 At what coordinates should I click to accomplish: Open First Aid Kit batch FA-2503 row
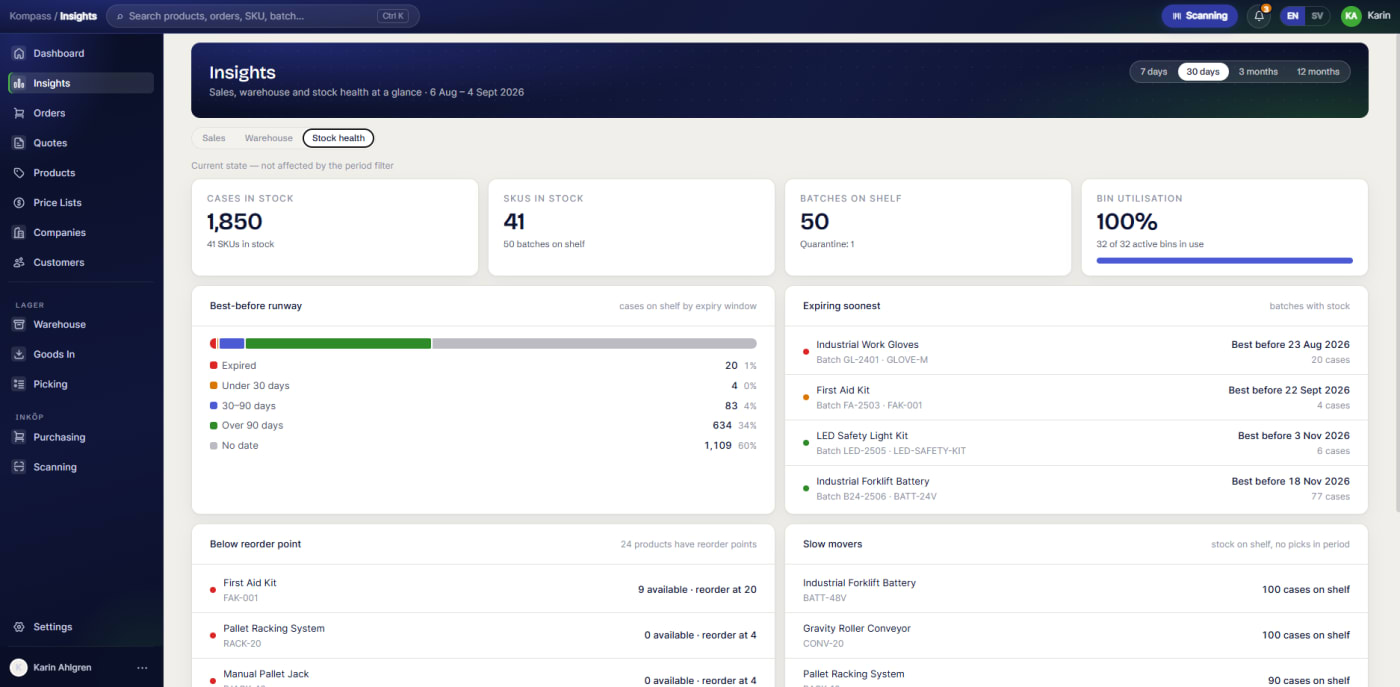pyautogui.click(x=1076, y=397)
